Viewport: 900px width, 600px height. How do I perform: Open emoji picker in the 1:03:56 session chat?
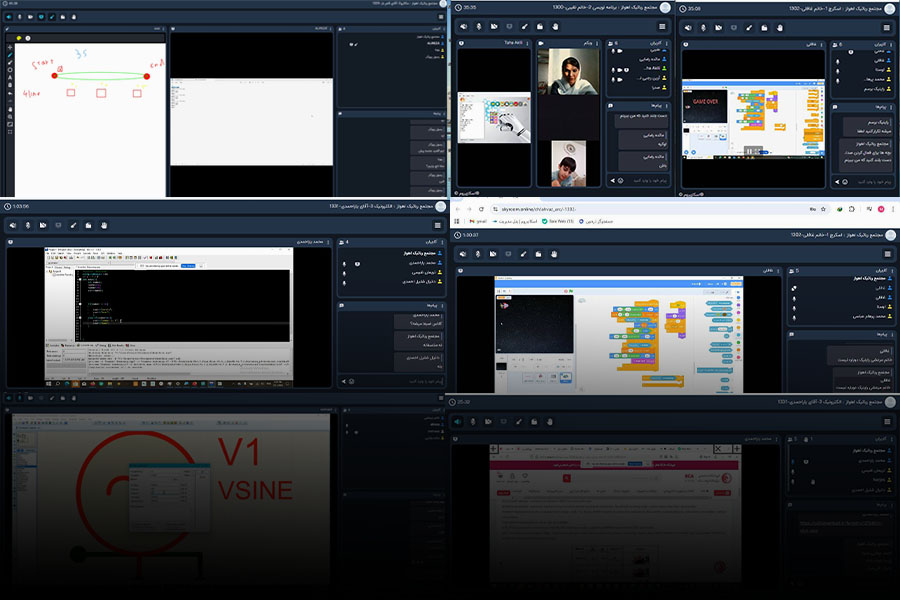pyautogui.click(x=351, y=381)
